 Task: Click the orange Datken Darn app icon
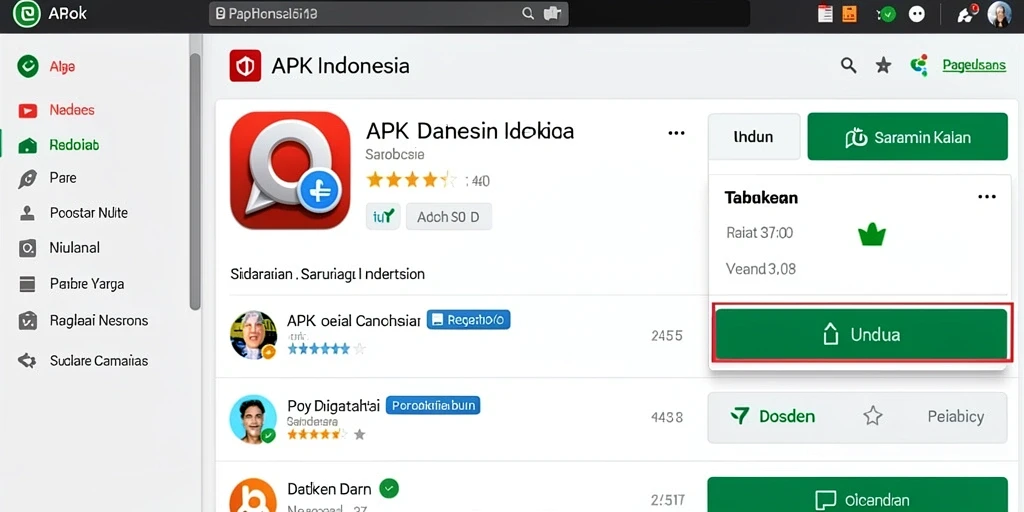[253, 496]
